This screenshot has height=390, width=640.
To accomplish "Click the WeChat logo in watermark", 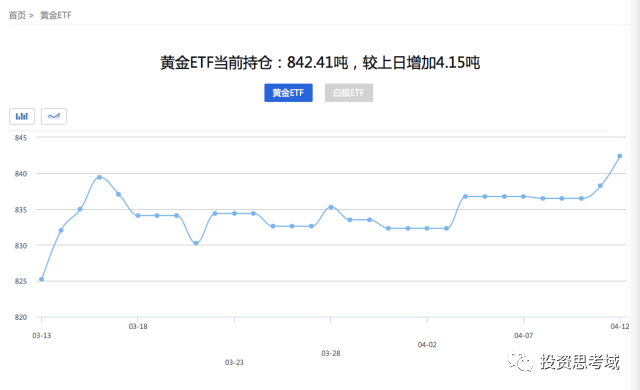I will (520, 361).
